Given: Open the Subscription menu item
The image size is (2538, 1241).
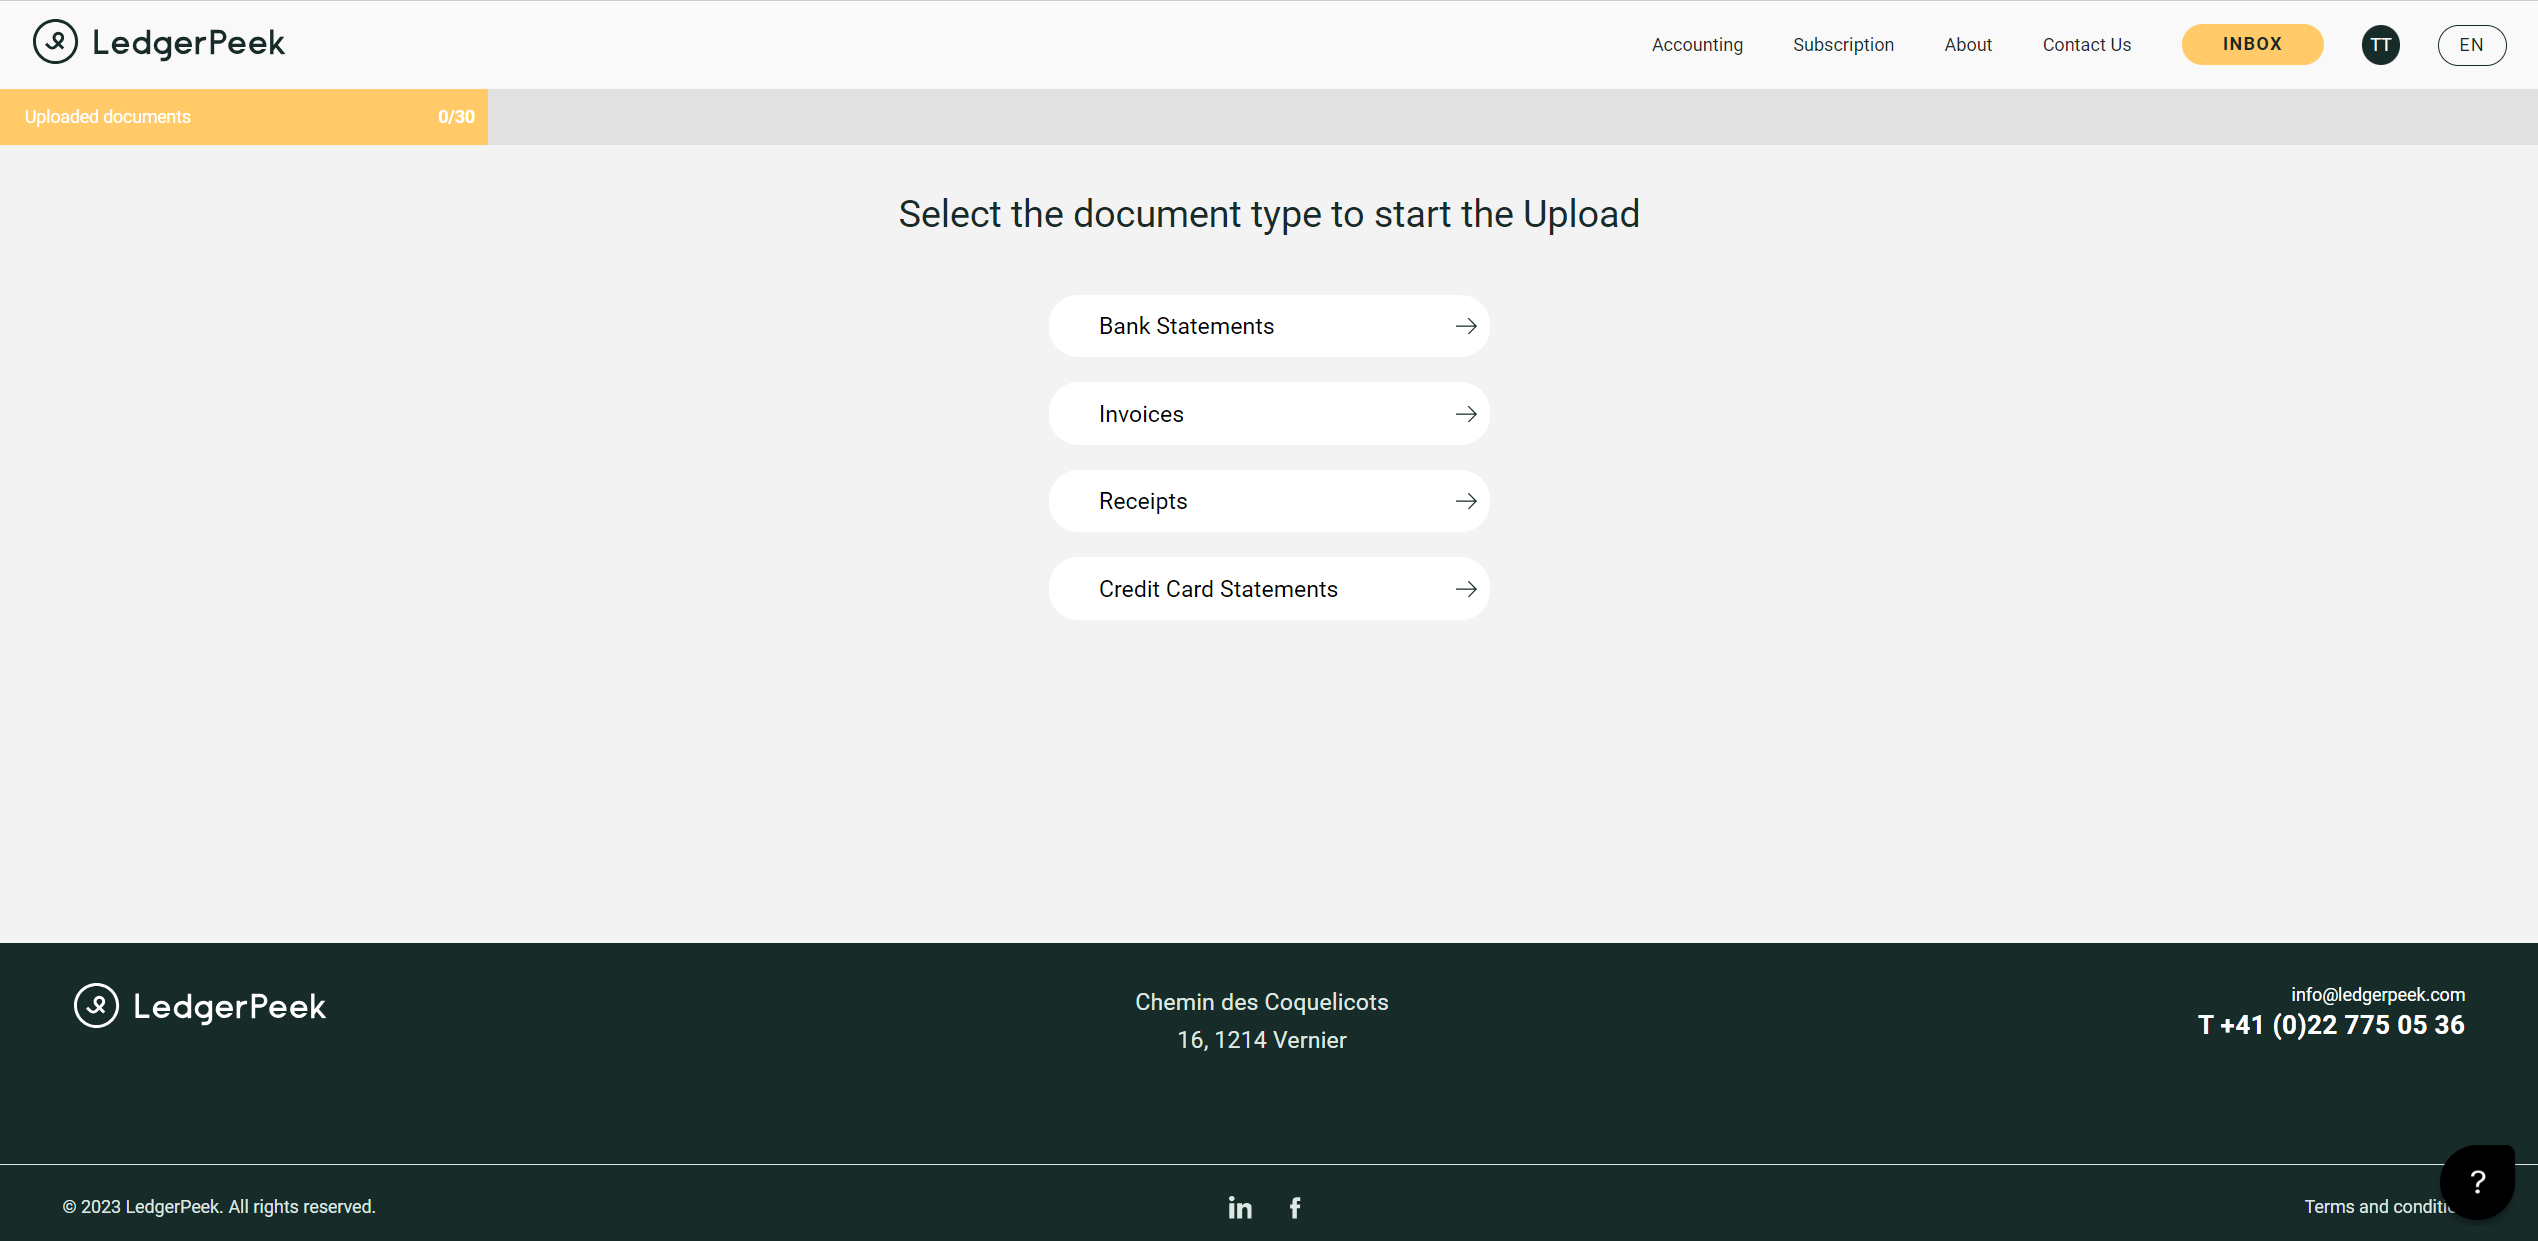Looking at the screenshot, I should click(x=1843, y=45).
